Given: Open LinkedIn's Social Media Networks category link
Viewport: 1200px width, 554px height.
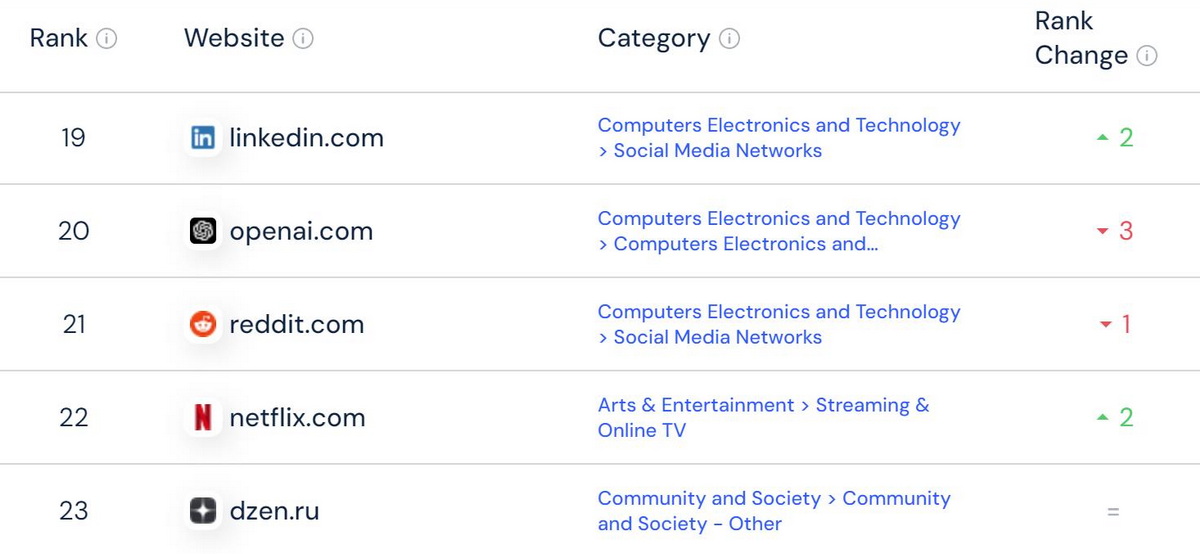Looking at the screenshot, I should (717, 151).
